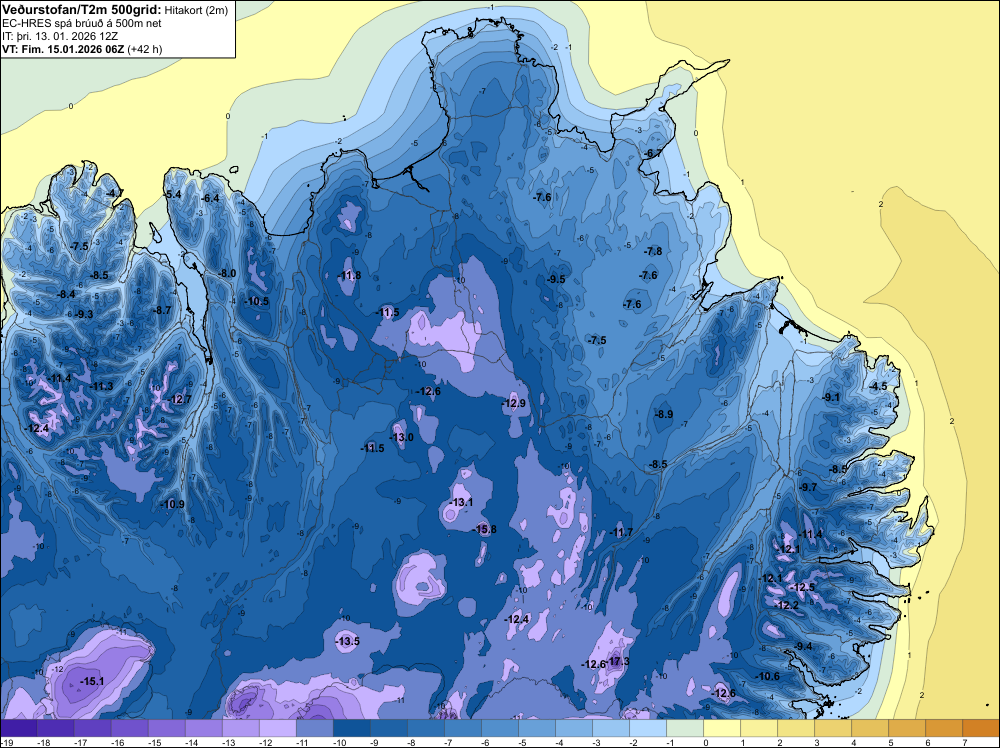Click the -15.1 temperature value
This screenshot has height=748, width=1000.
point(92,682)
